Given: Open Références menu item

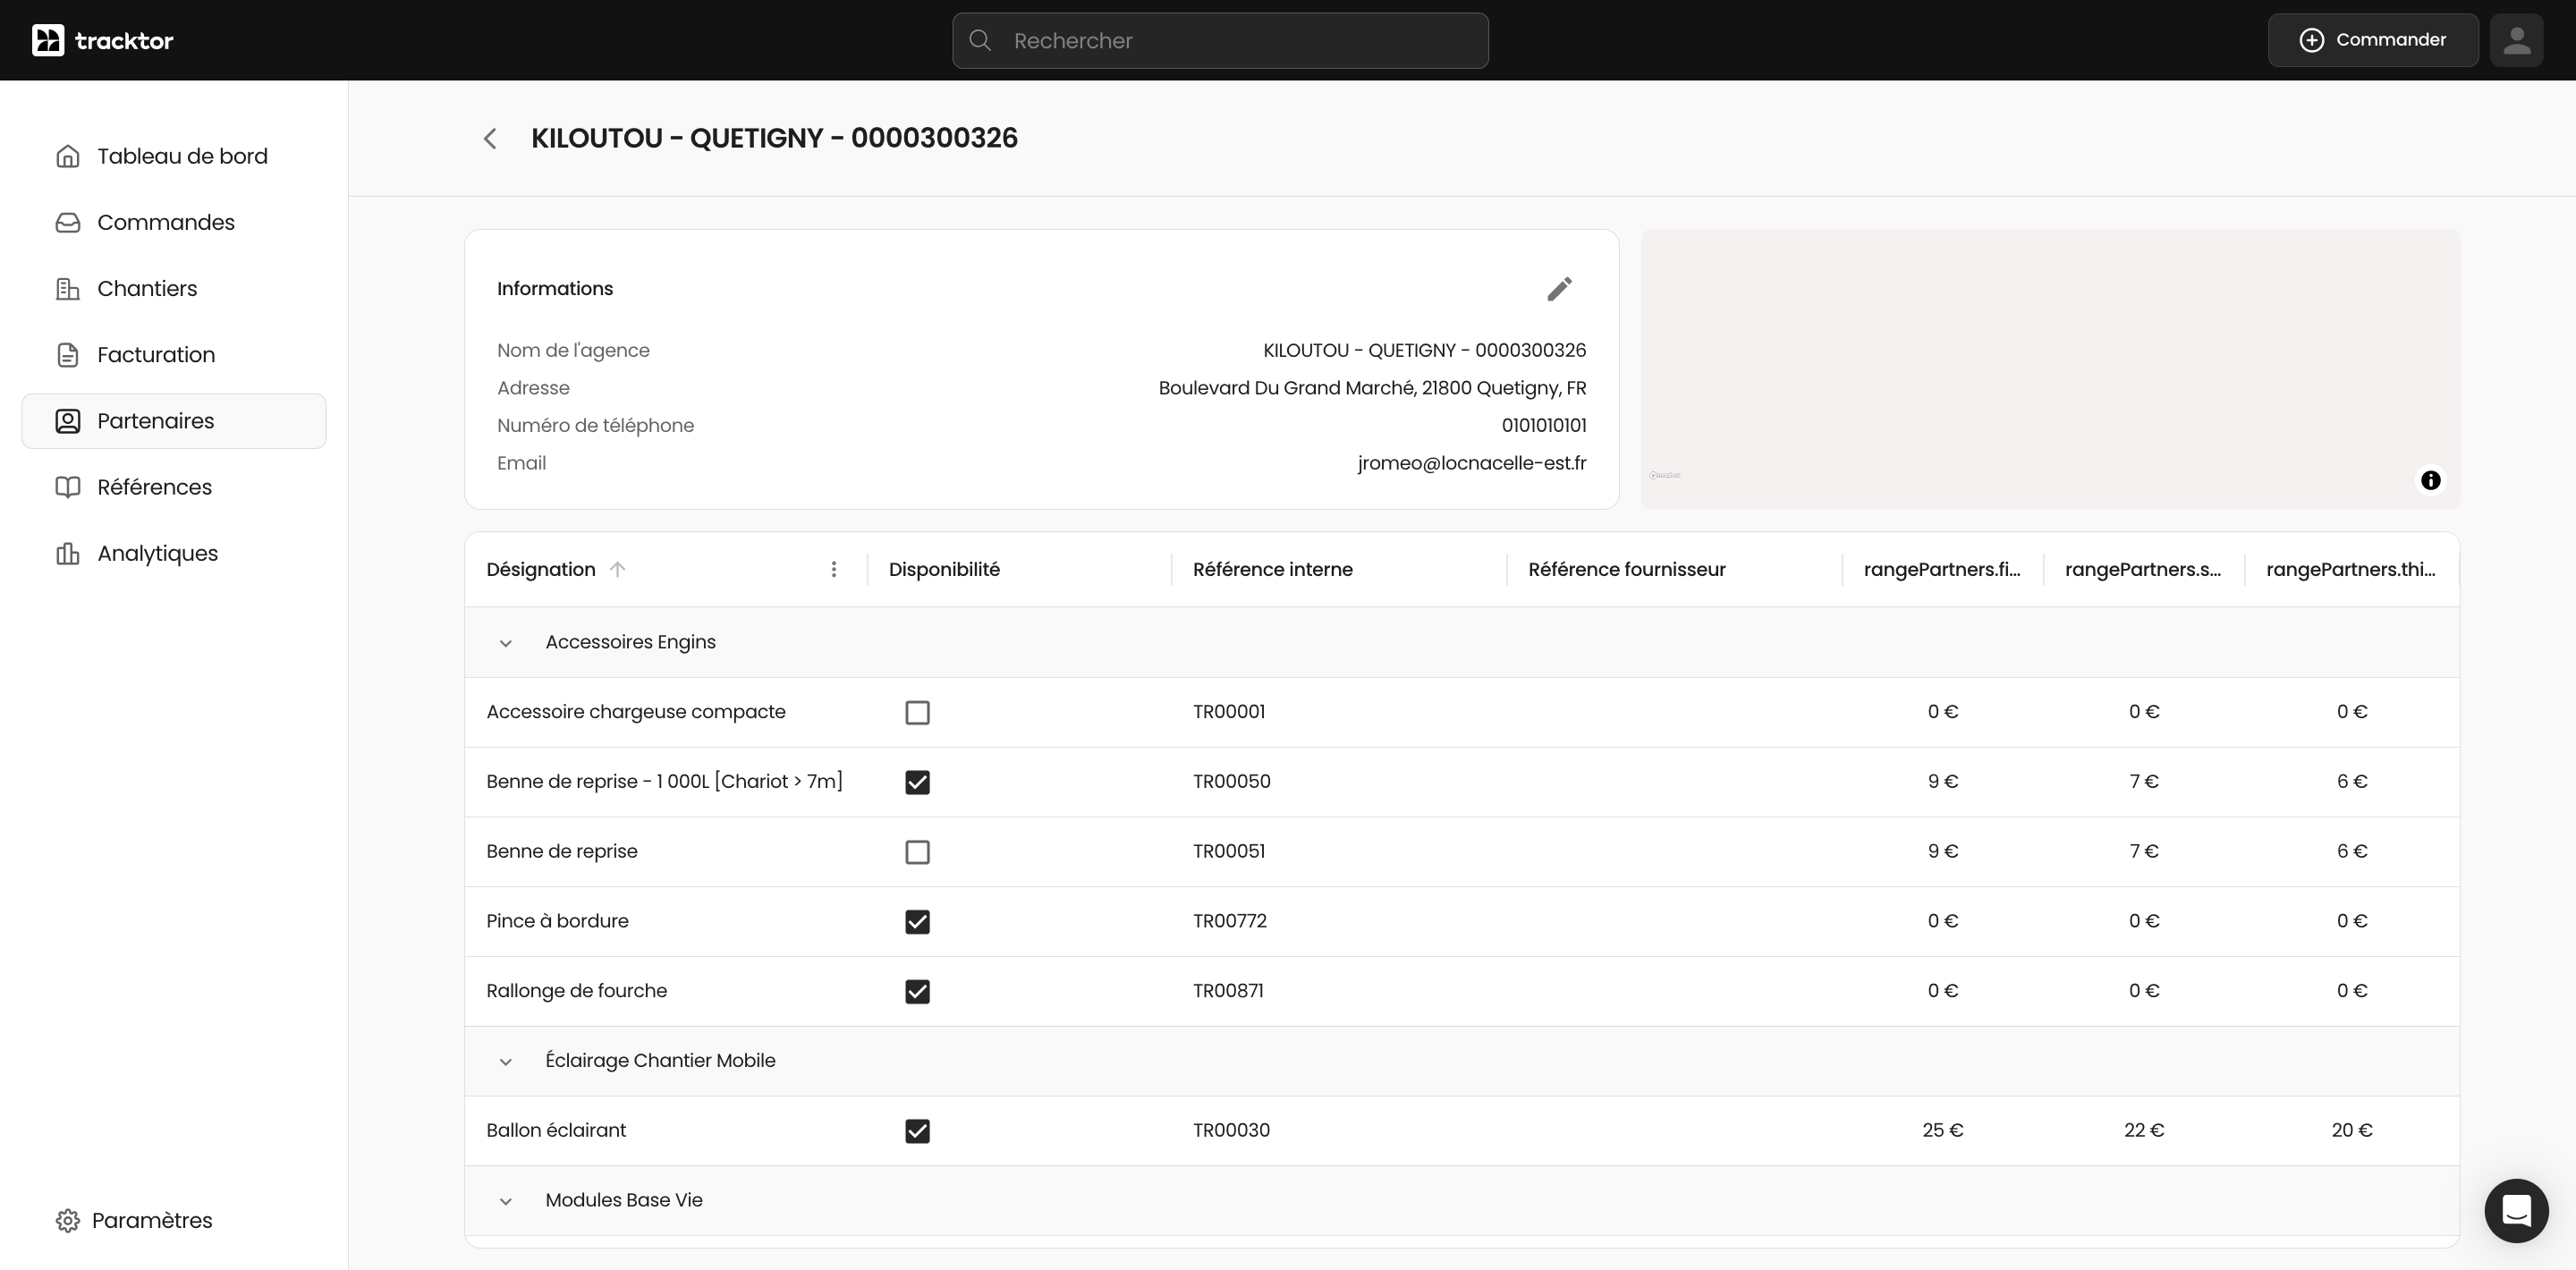Looking at the screenshot, I should [x=174, y=487].
